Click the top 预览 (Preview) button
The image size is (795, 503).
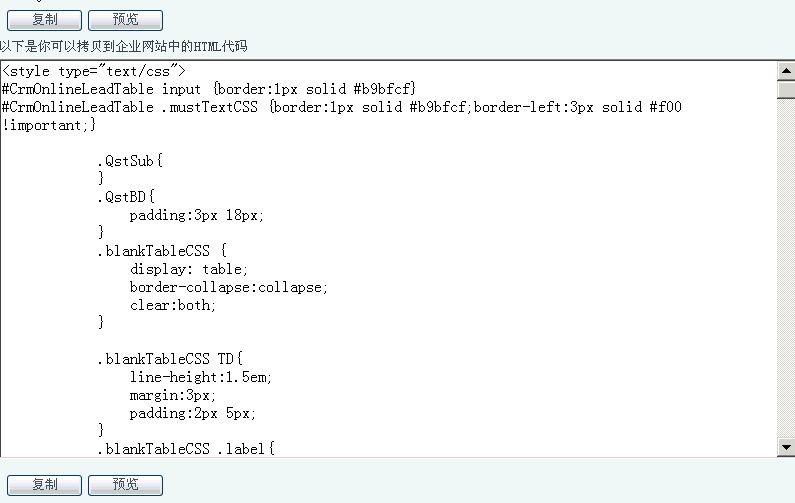click(x=125, y=20)
